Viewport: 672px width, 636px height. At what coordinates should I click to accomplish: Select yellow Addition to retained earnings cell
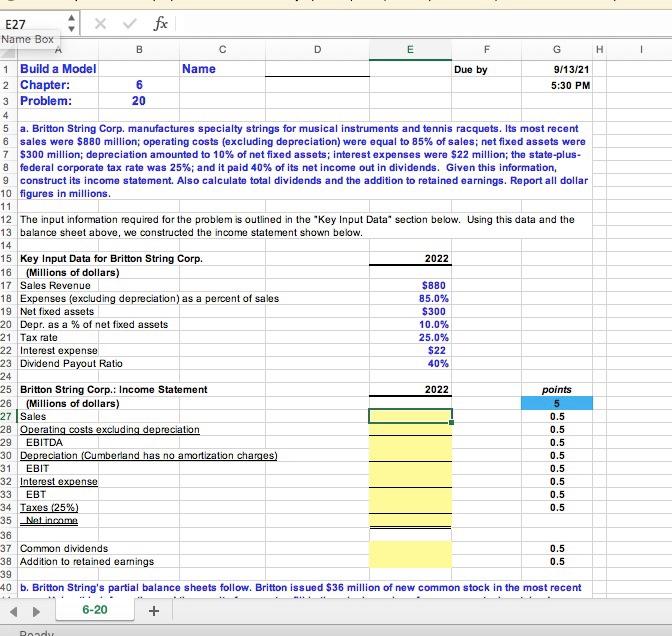(410, 561)
